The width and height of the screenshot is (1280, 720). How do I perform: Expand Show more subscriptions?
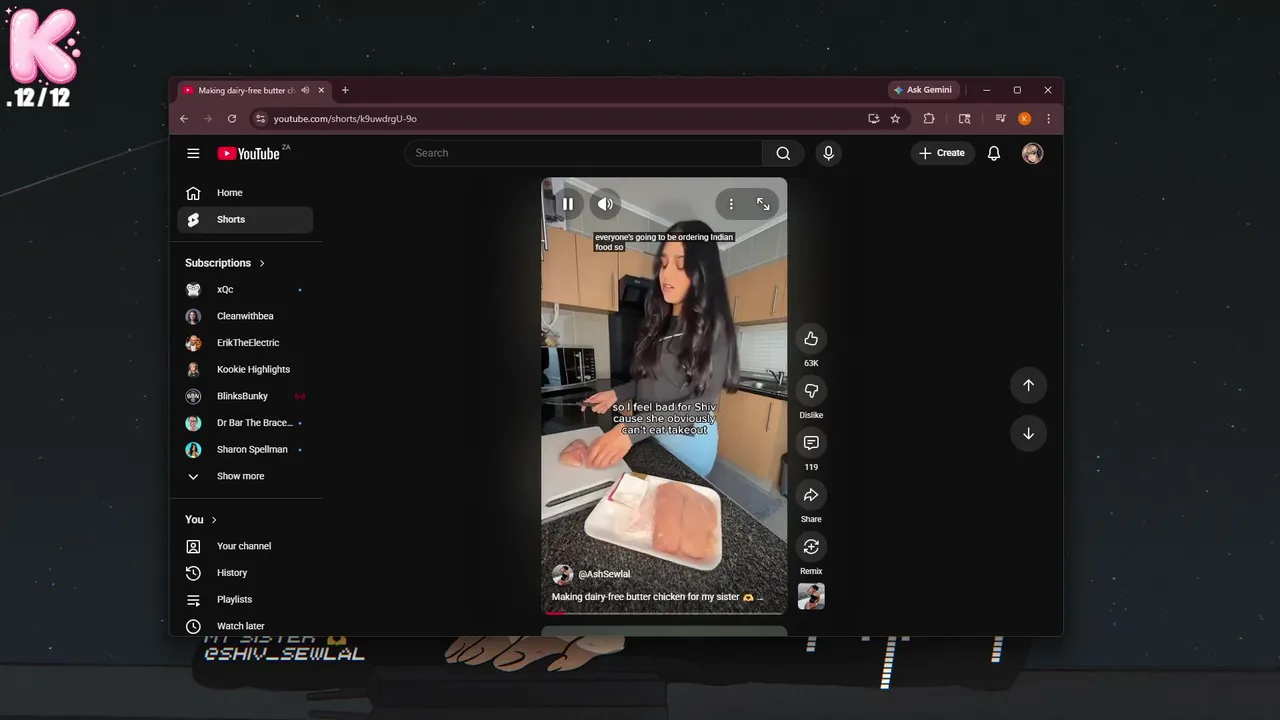pos(245,476)
